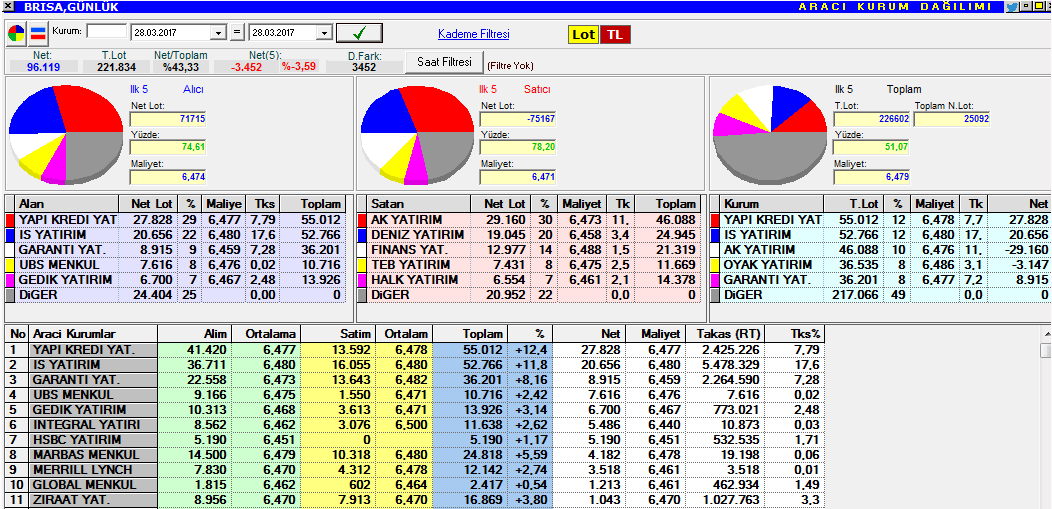Share via the Twitter bird icon

1011,7
